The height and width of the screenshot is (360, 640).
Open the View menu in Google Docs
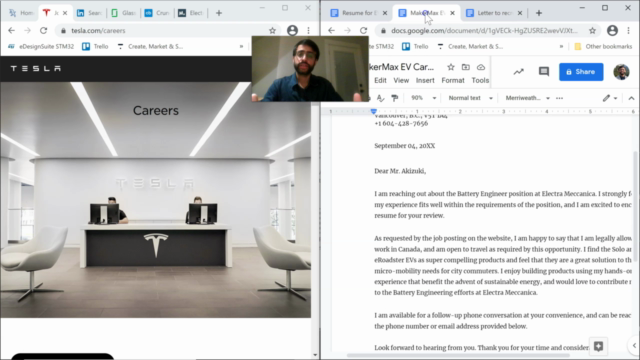[401, 80]
